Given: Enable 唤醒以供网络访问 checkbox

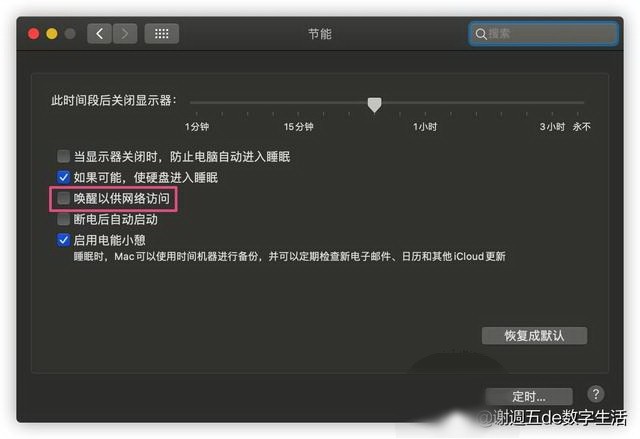Looking at the screenshot, I should [63, 198].
